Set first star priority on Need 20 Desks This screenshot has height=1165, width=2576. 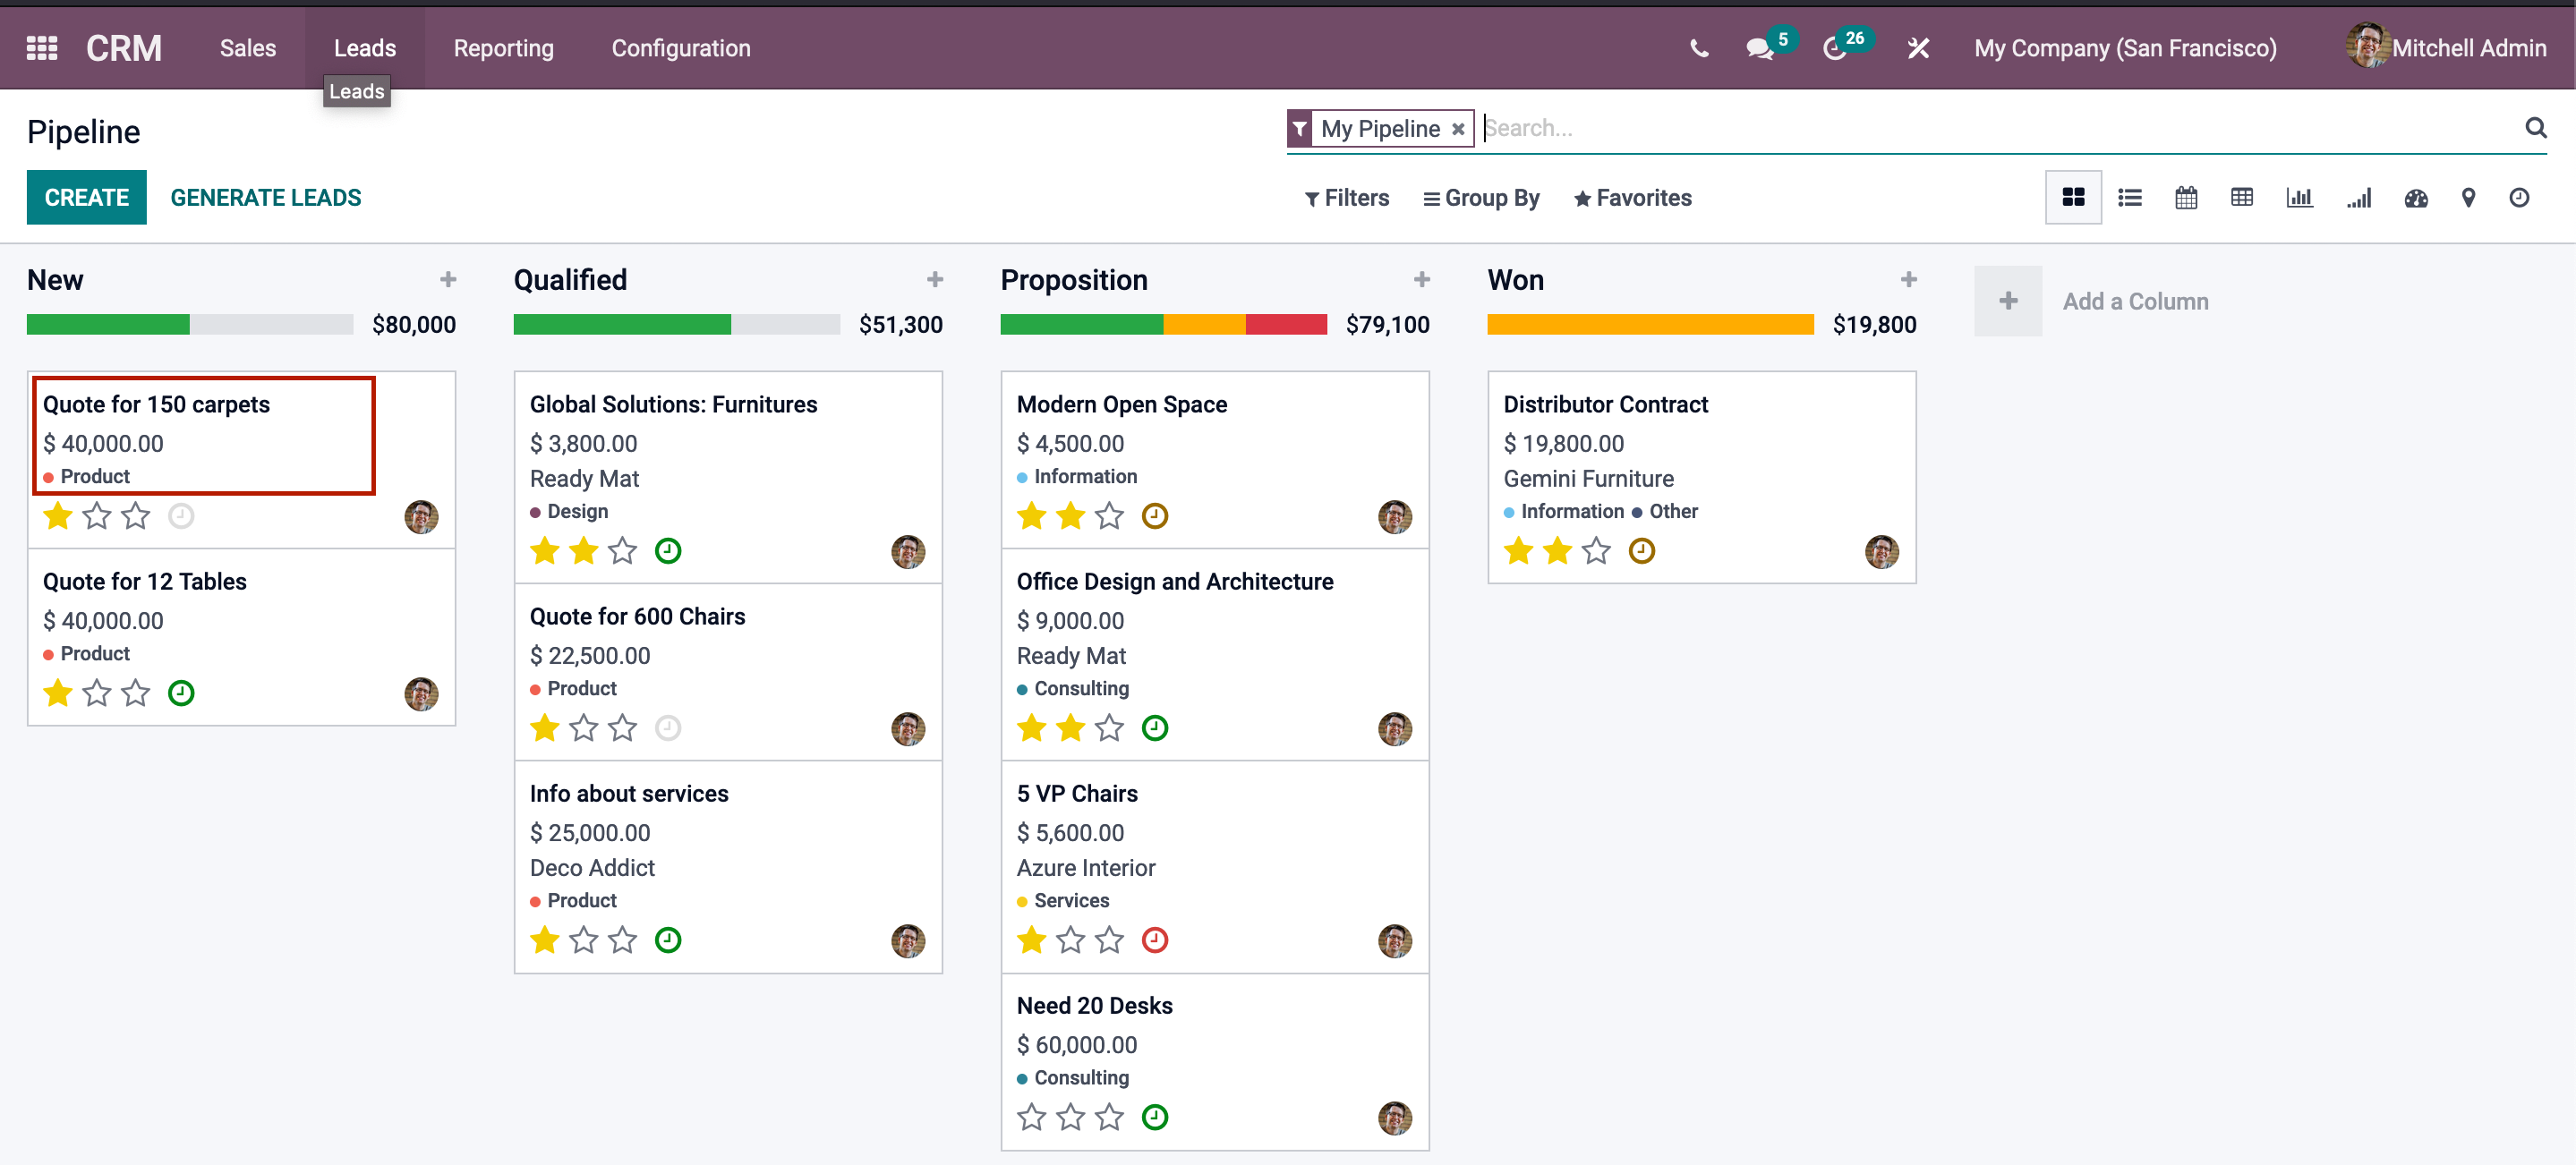coord(1032,1117)
